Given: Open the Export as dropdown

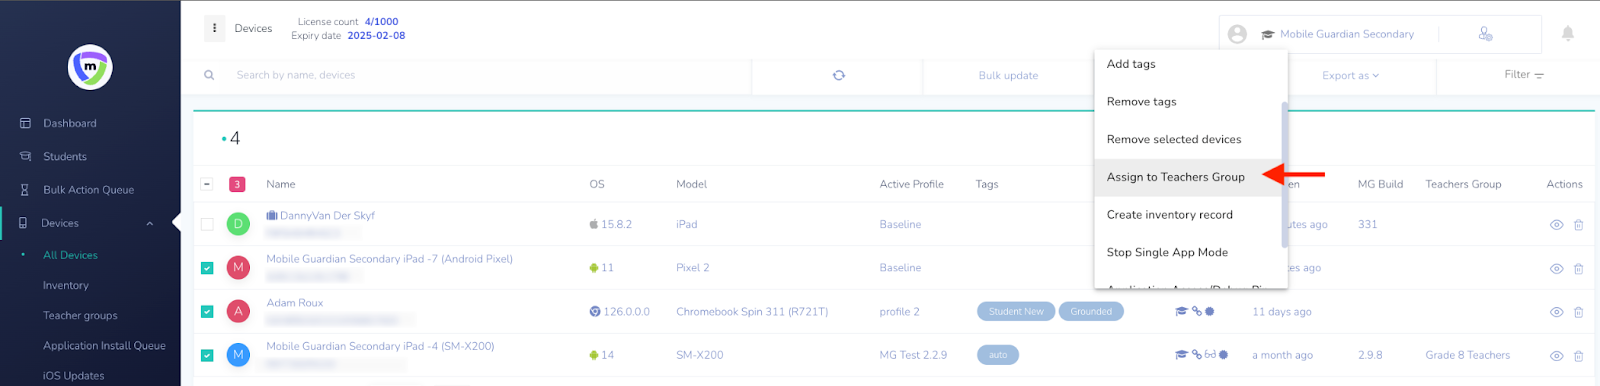Looking at the screenshot, I should tap(1350, 75).
